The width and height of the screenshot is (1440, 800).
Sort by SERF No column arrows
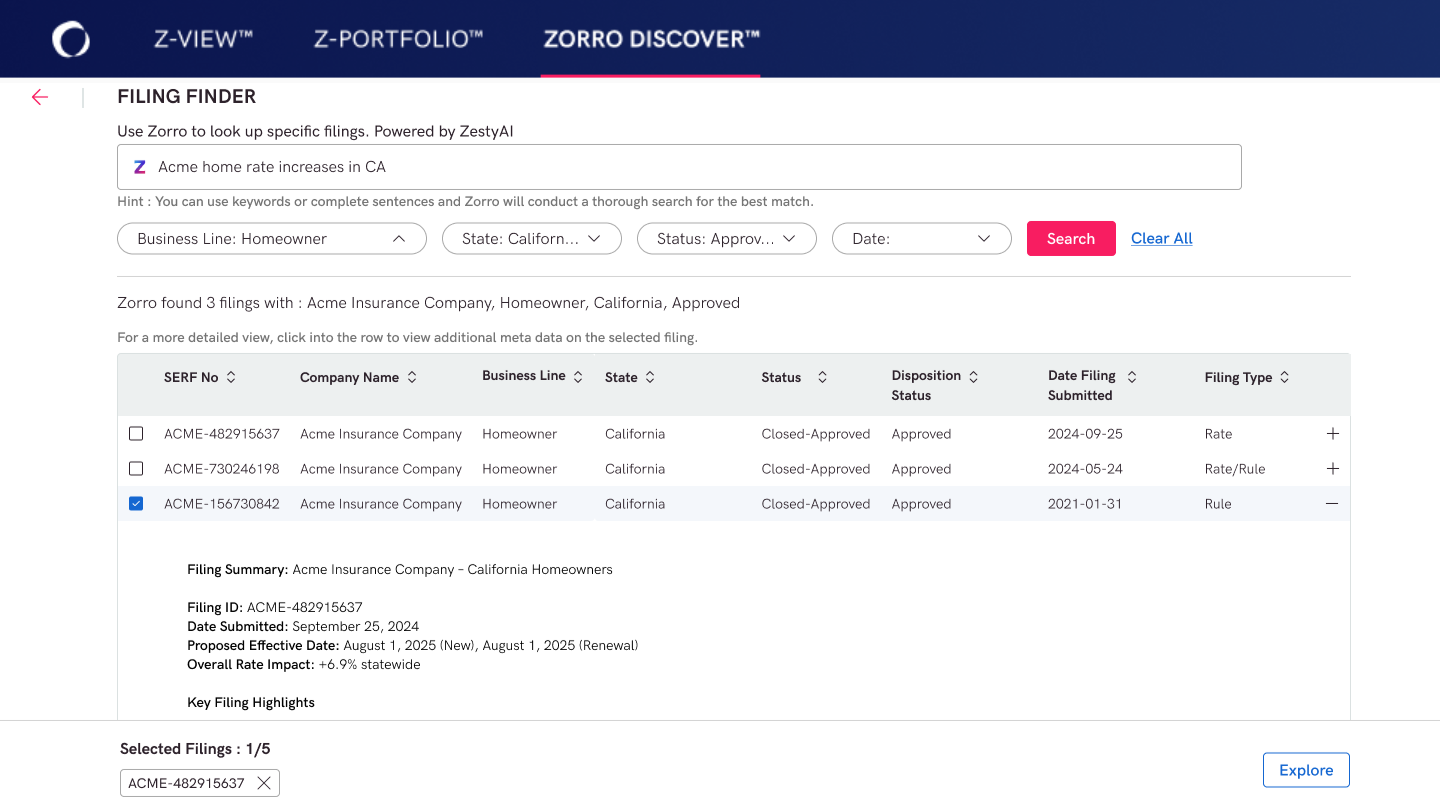(x=231, y=377)
